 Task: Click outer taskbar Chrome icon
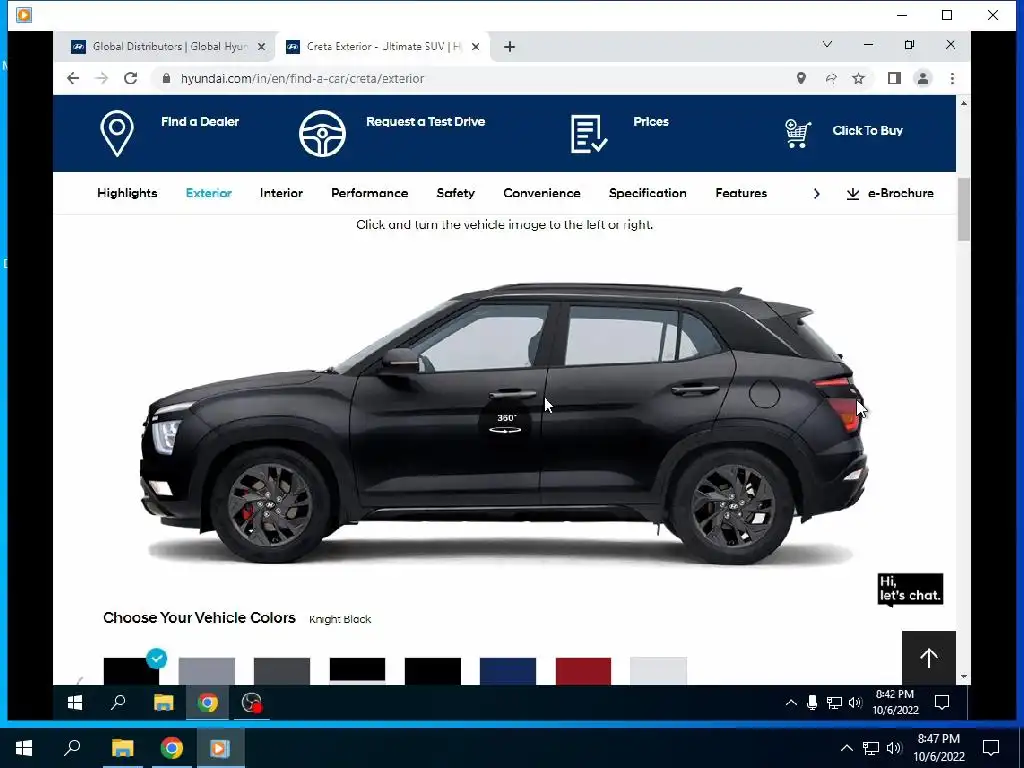pos(172,748)
